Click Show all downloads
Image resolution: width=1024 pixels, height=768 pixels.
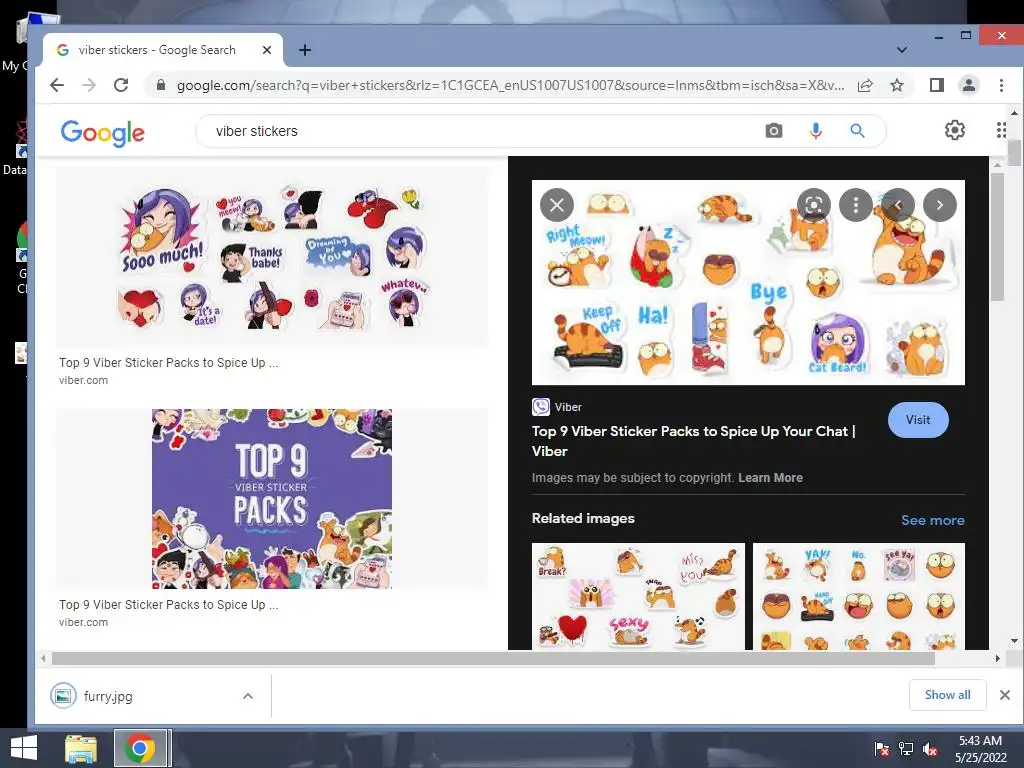pos(948,695)
